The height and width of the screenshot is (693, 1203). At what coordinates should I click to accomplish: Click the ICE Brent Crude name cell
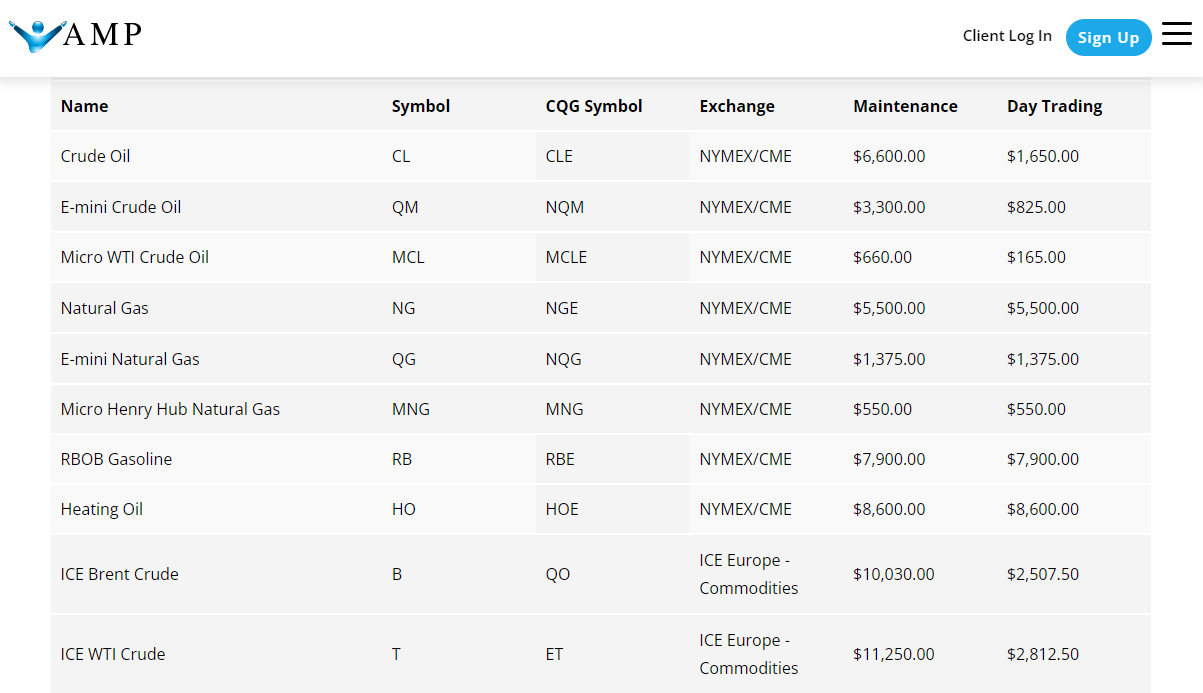pyautogui.click(x=119, y=574)
